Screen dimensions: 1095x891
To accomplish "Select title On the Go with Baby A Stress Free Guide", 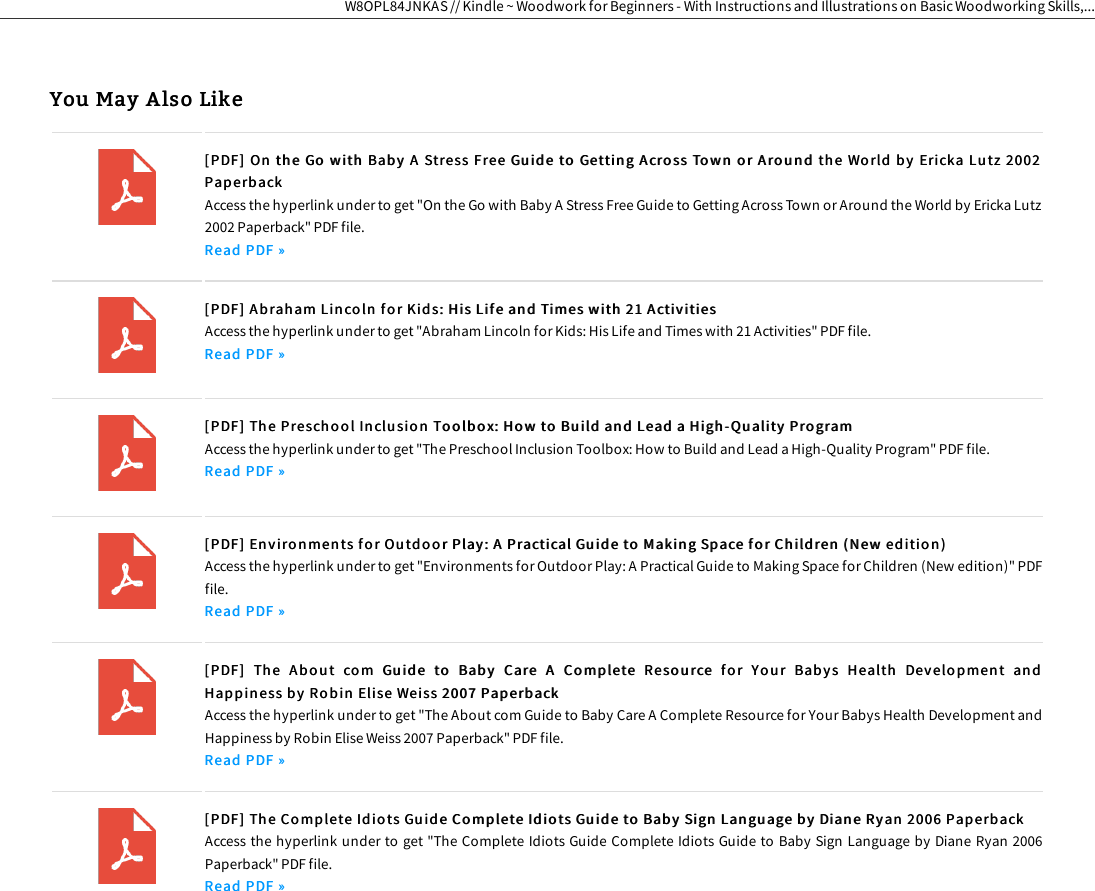I will tap(622, 171).
